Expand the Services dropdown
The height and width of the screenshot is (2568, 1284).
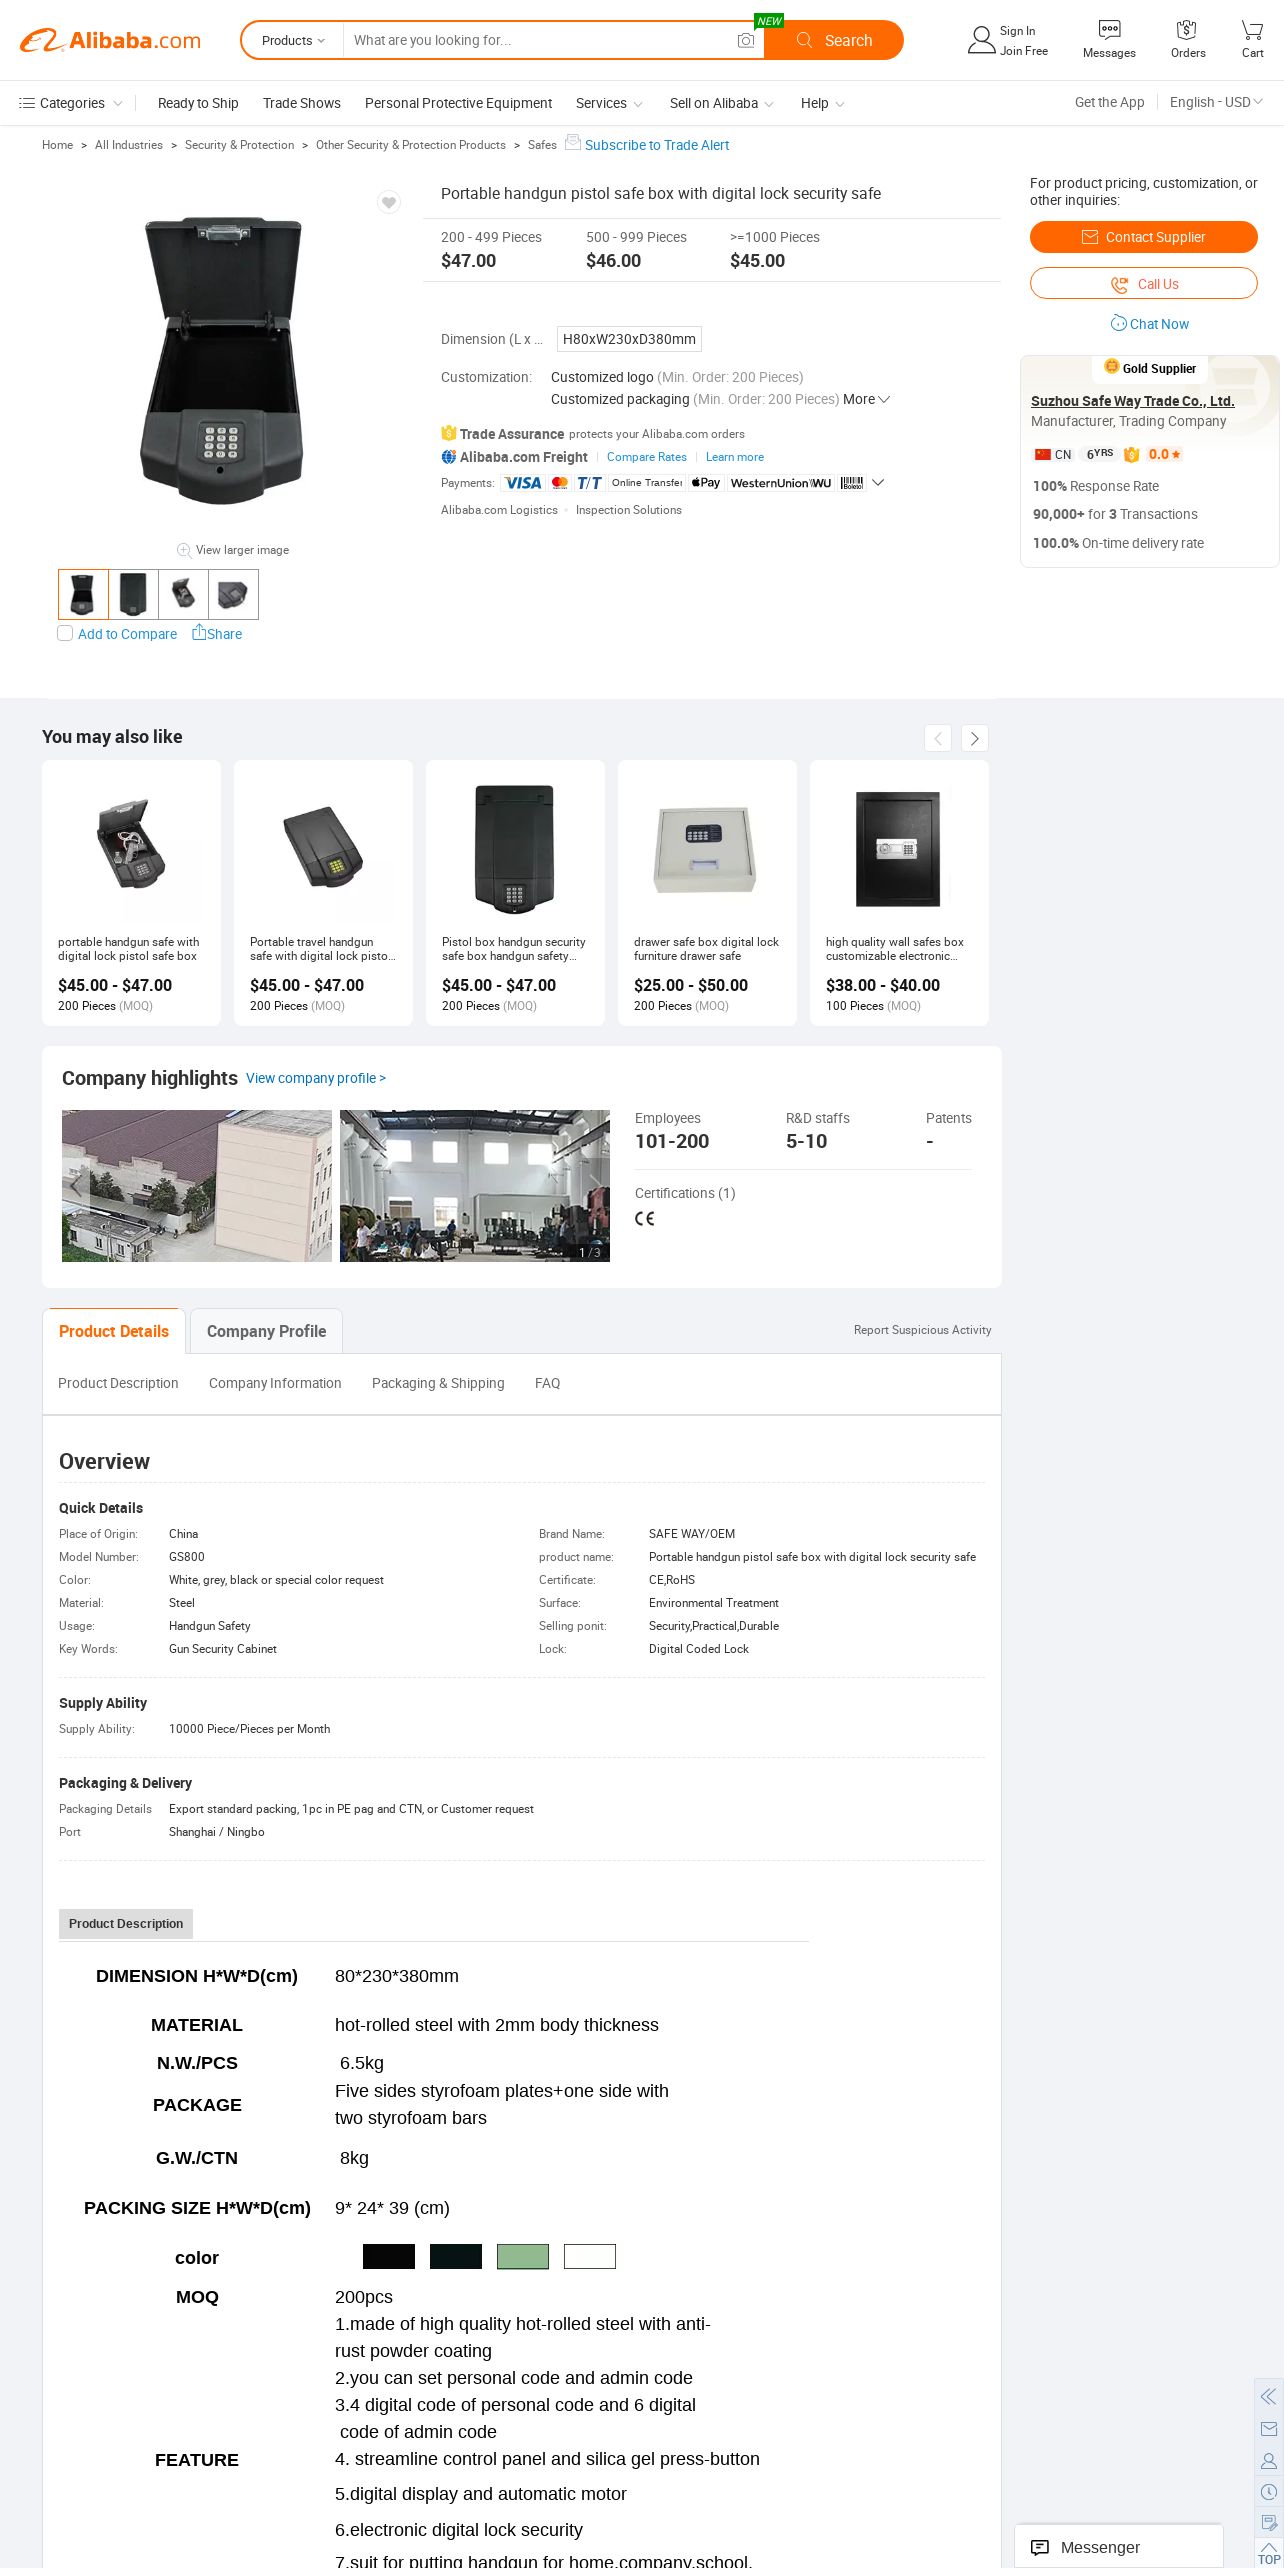click(x=609, y=103)
